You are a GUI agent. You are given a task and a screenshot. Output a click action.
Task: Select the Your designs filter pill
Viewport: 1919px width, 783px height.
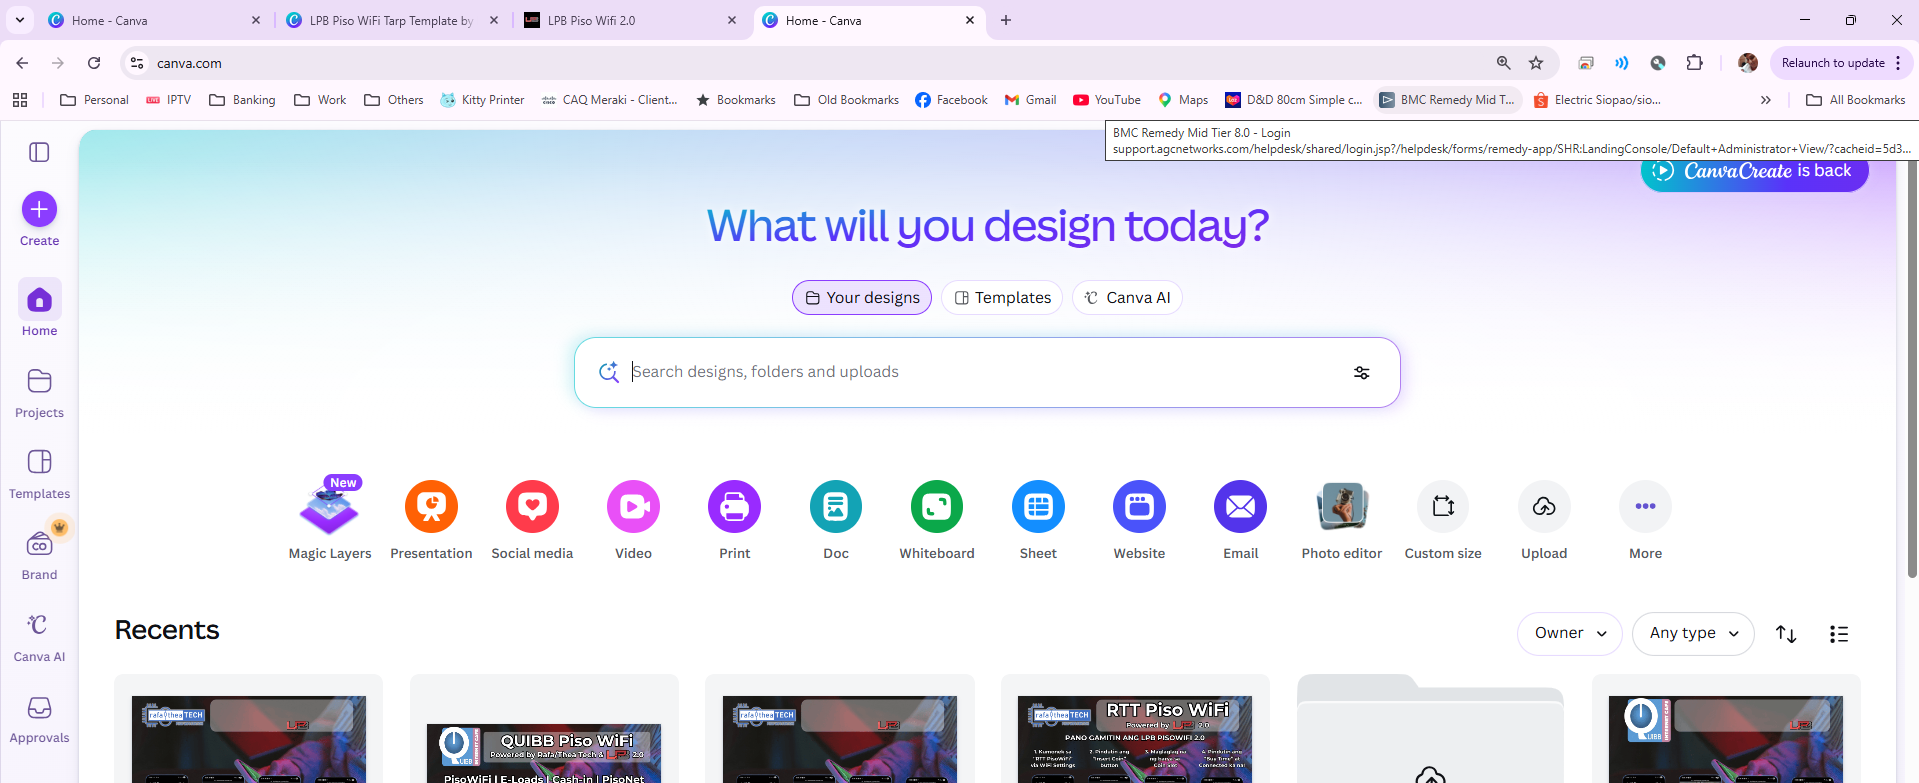[x=862, y=298]
